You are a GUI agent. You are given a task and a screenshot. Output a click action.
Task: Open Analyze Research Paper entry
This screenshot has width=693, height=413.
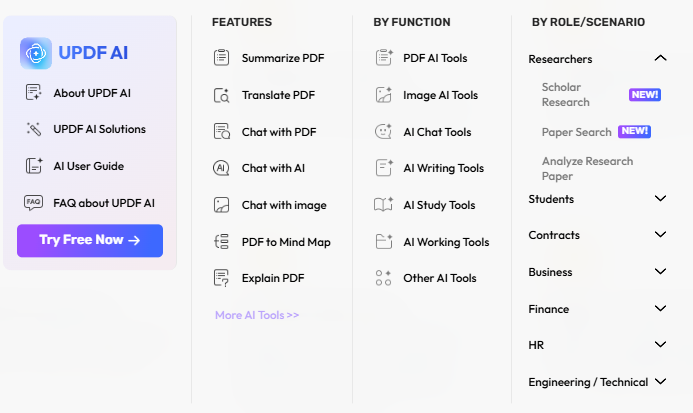[x=587, y=168]
